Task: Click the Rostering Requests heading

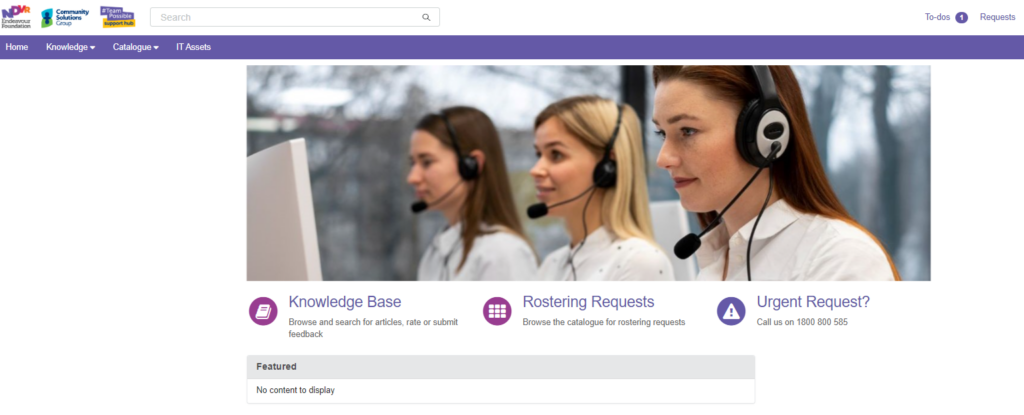Action: point(588,302)
